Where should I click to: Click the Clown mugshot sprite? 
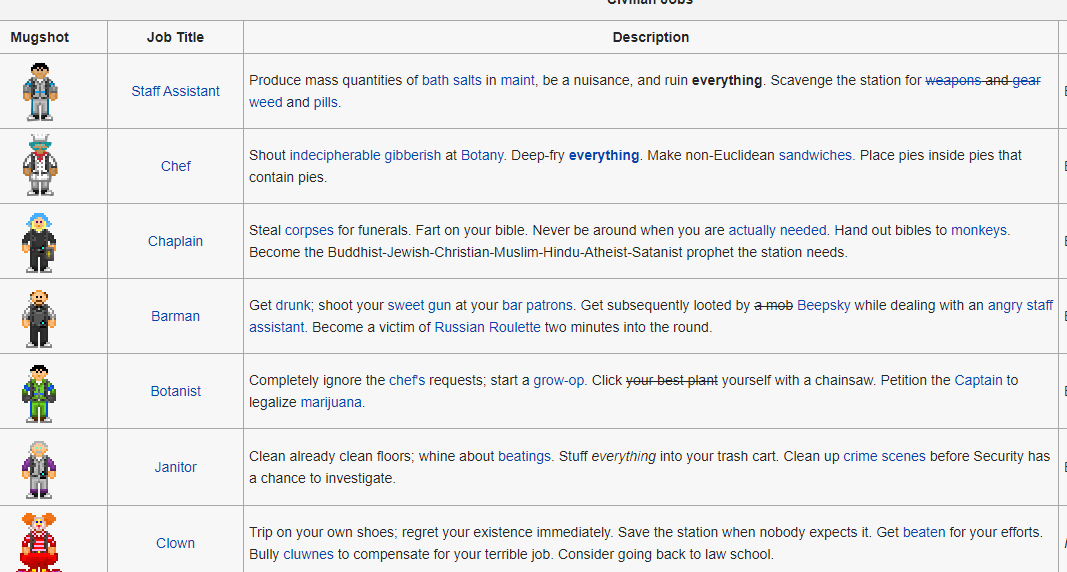point(39,542)
